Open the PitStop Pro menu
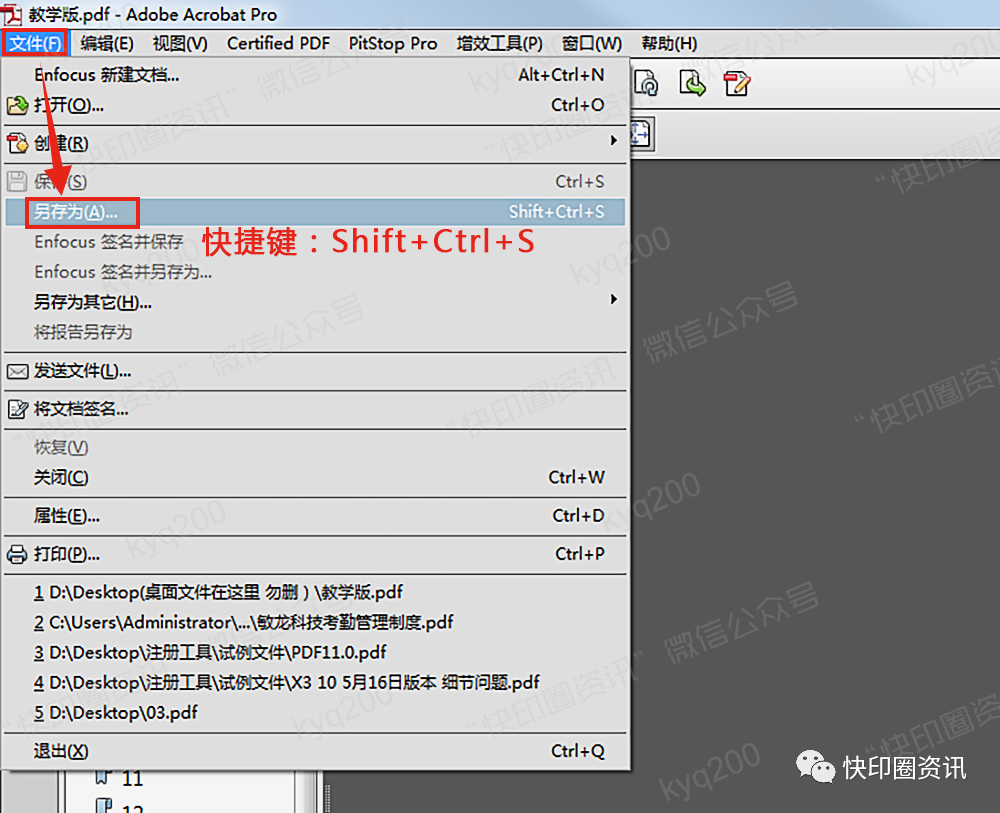This screenshot has width=1000, height=813. 393,43
